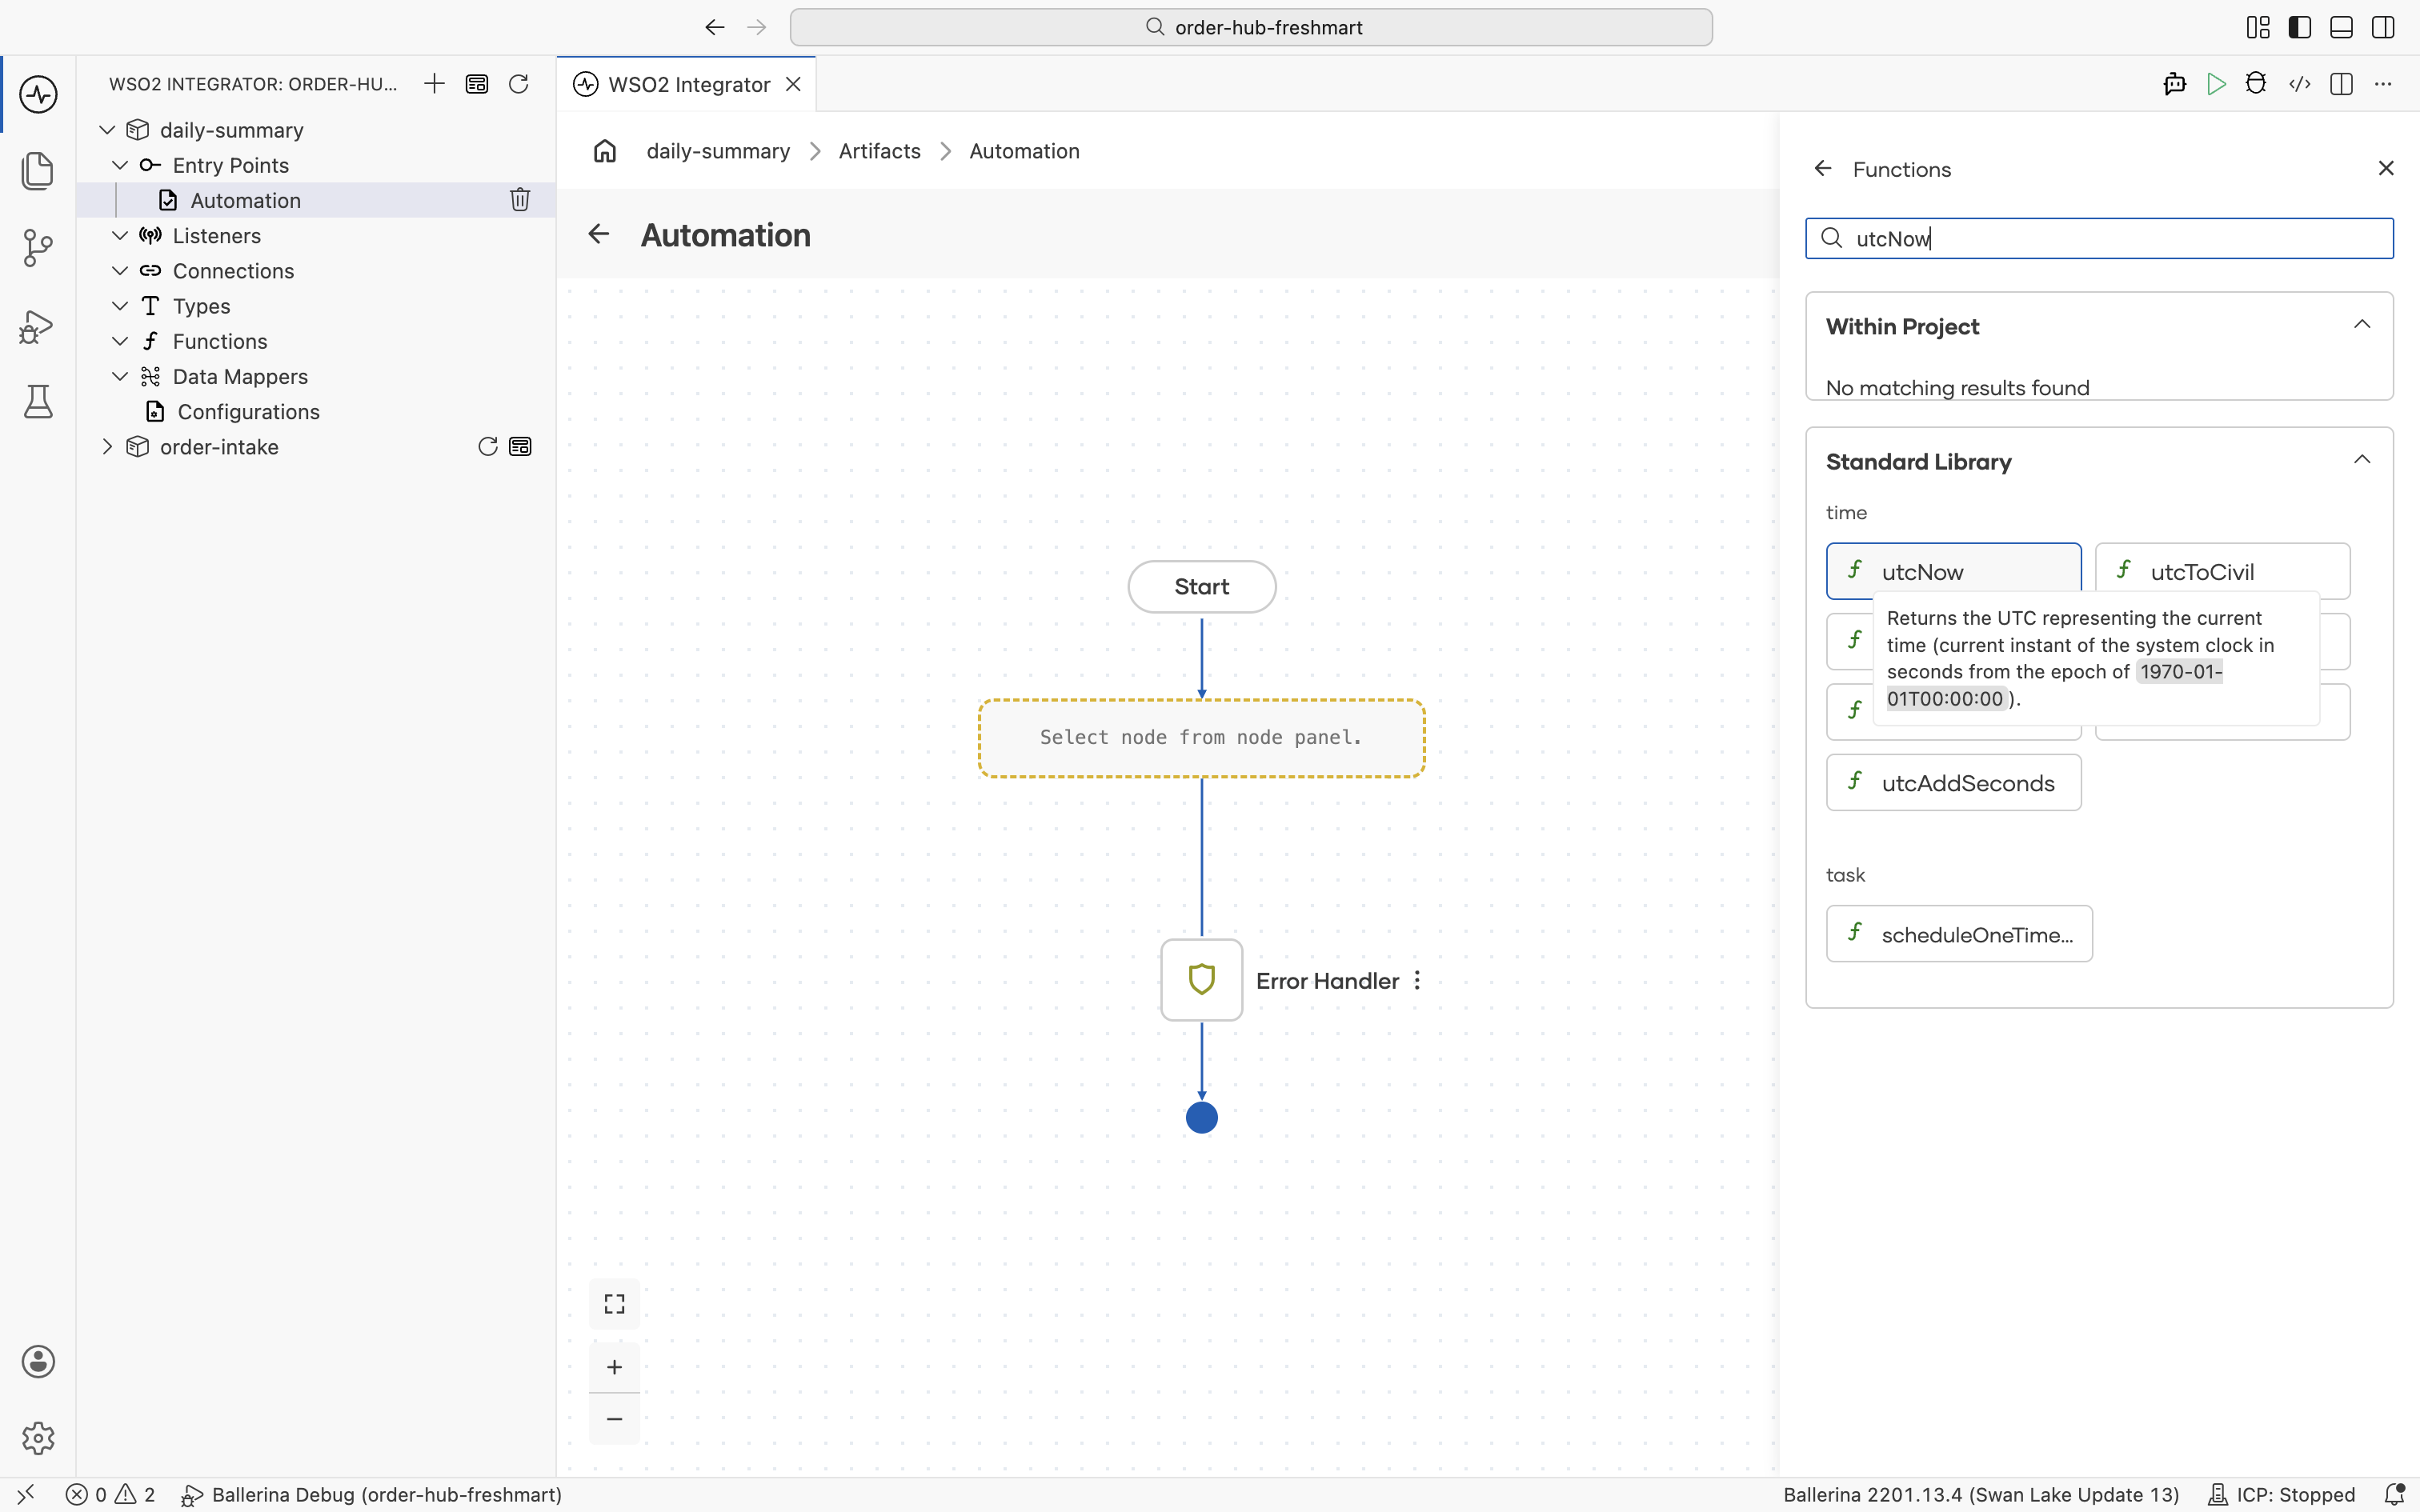
Task: Open Configurations in the tree
Action: coord(248,412)
